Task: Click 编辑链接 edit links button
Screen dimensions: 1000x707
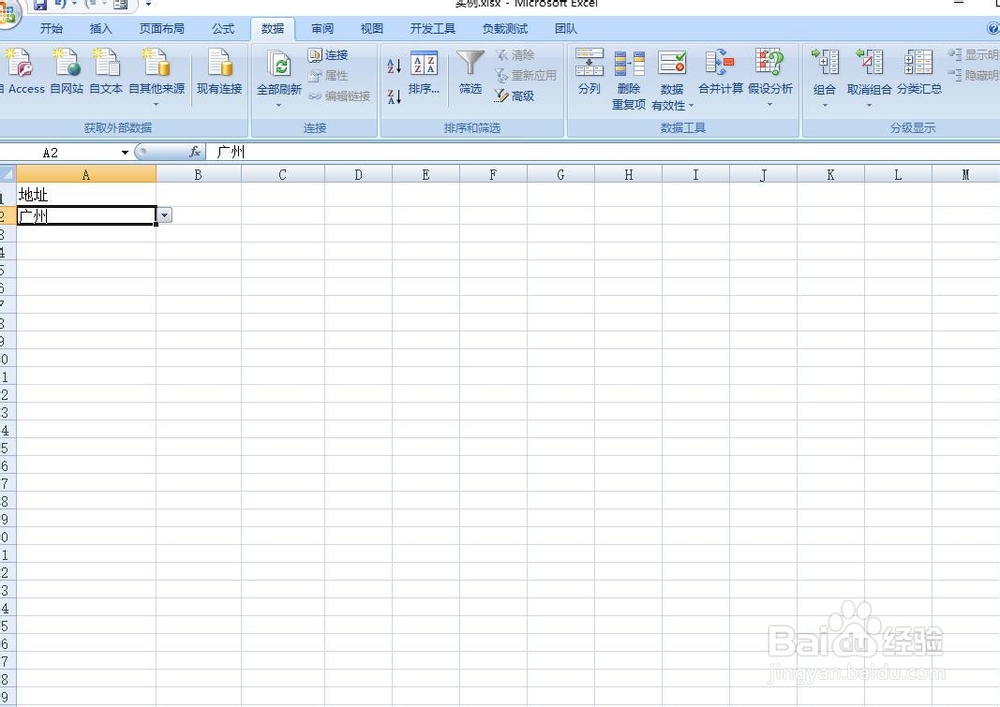Action: 339,96
